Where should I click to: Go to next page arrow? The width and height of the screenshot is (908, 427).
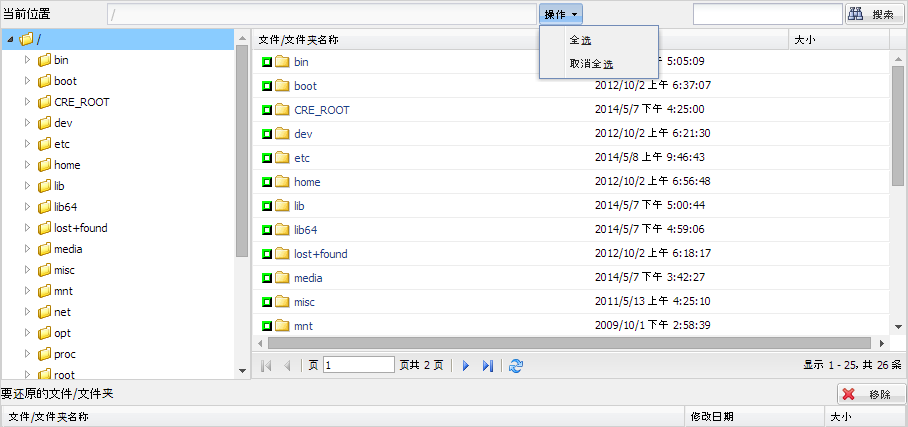tap(466, 366)
